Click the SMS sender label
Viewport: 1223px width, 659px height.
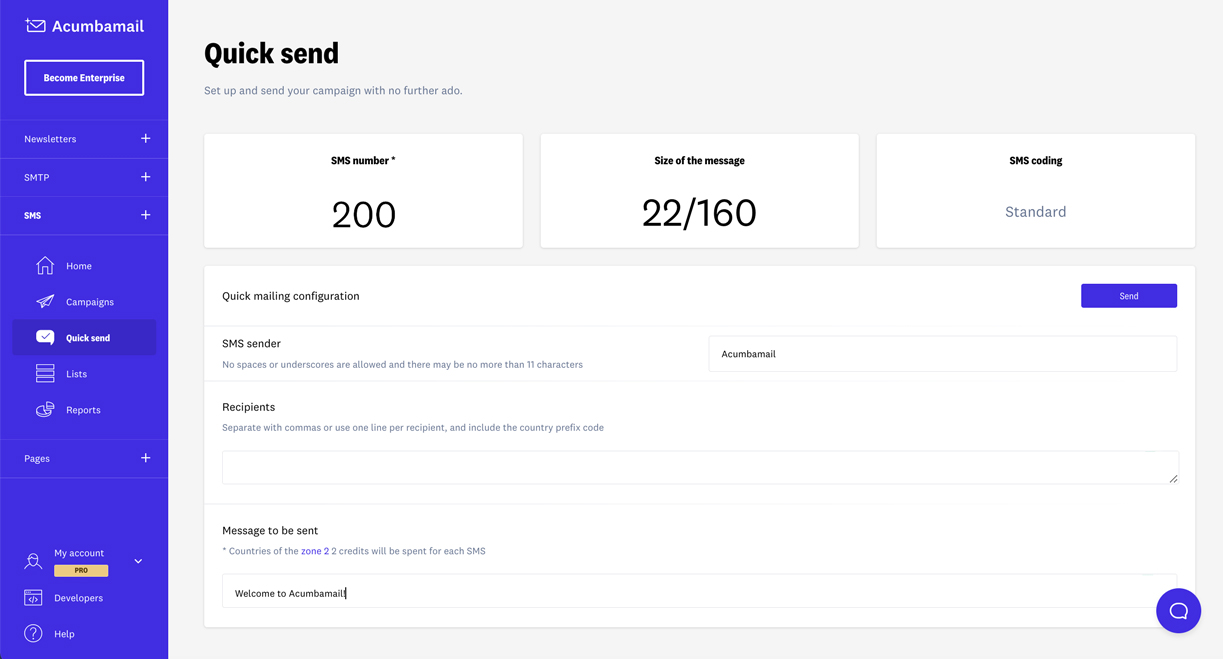(251, 343)
